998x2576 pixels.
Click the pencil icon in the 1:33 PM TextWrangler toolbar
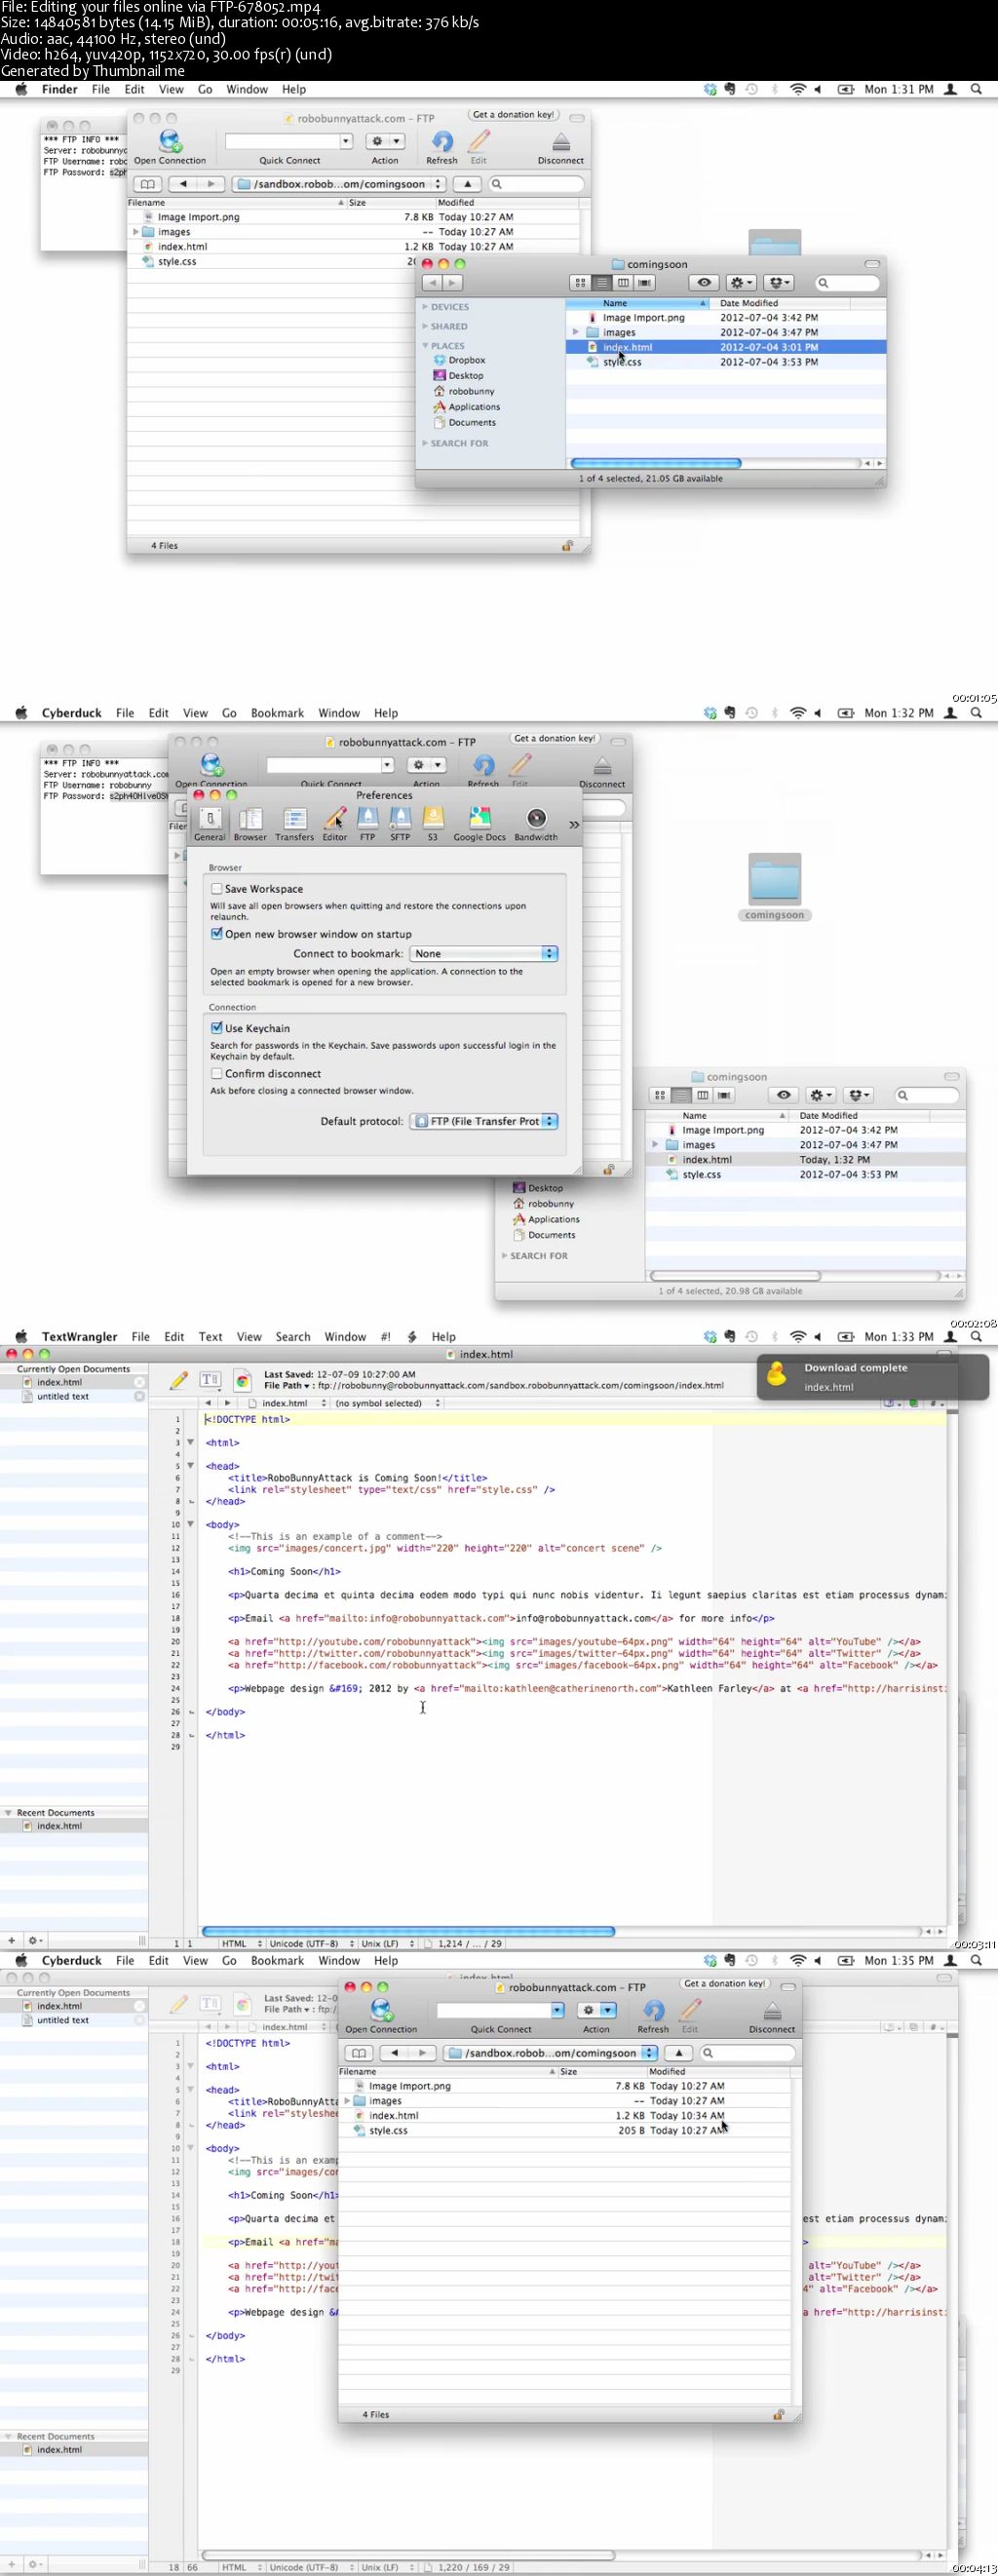tap(179, 1380)
